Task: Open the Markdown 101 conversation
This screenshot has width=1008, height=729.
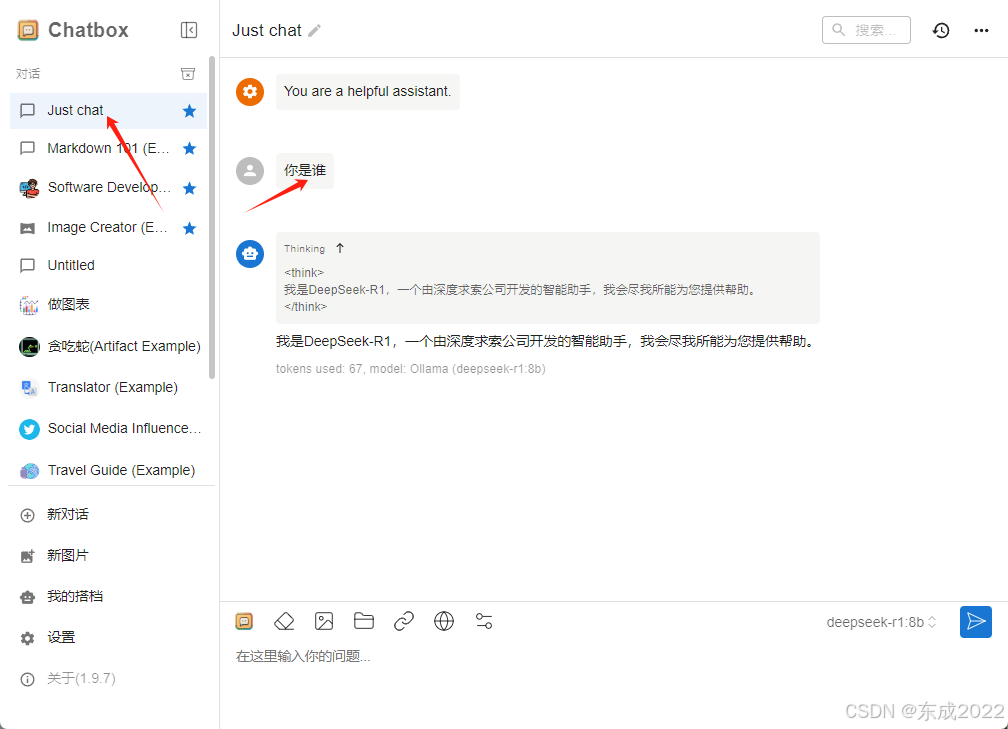Action: point(108,148)
